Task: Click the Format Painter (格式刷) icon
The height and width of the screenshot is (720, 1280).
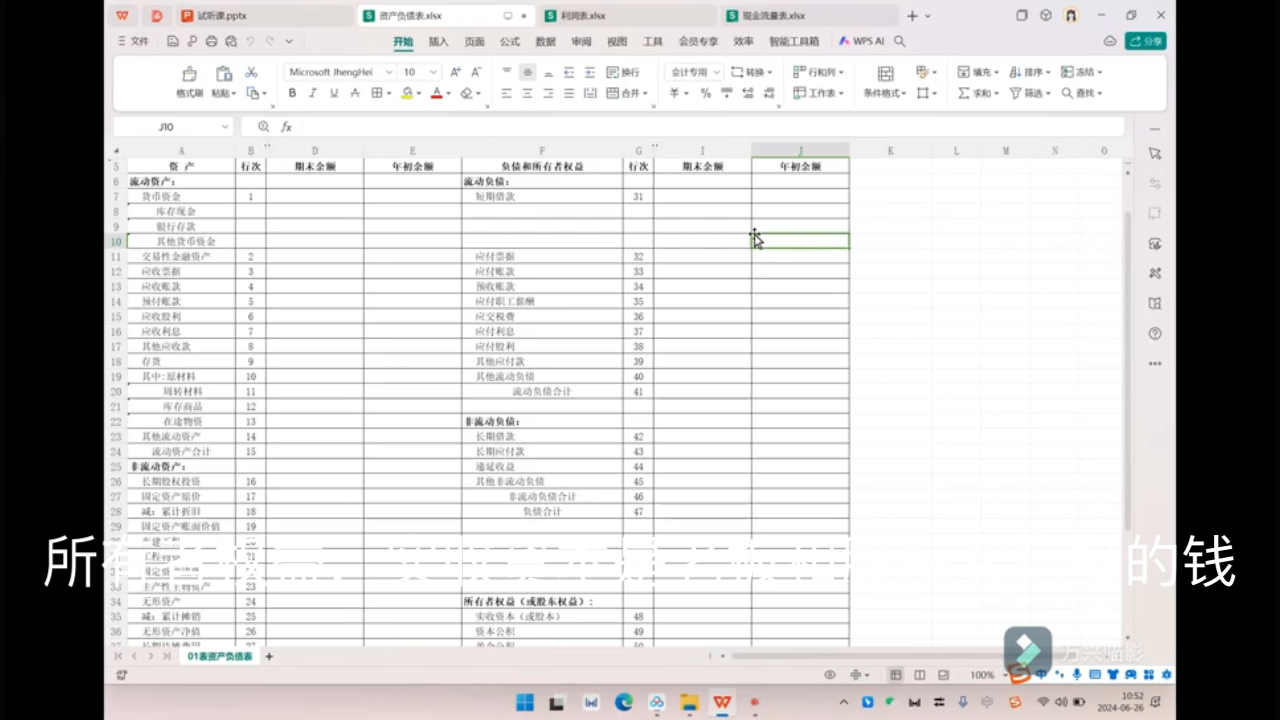Action: [189, 74]
